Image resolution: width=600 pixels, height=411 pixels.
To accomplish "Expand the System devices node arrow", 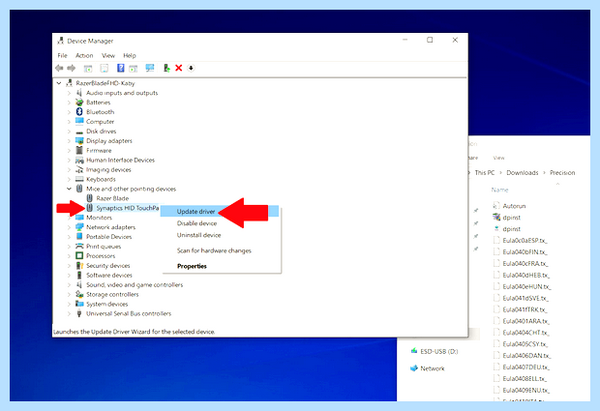I will (x=69, y=304).
